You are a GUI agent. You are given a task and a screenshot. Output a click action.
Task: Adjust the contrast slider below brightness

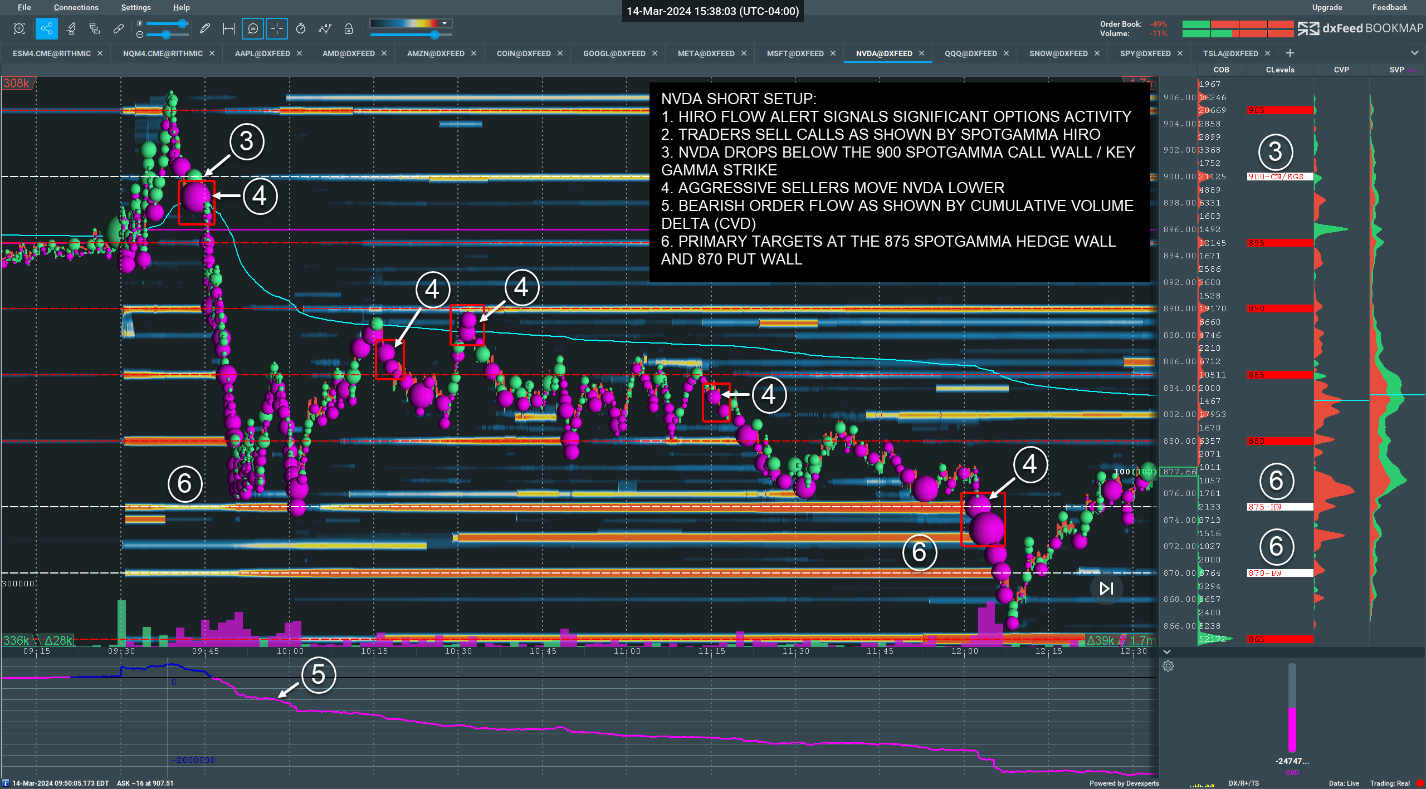(x=167, y=35)
